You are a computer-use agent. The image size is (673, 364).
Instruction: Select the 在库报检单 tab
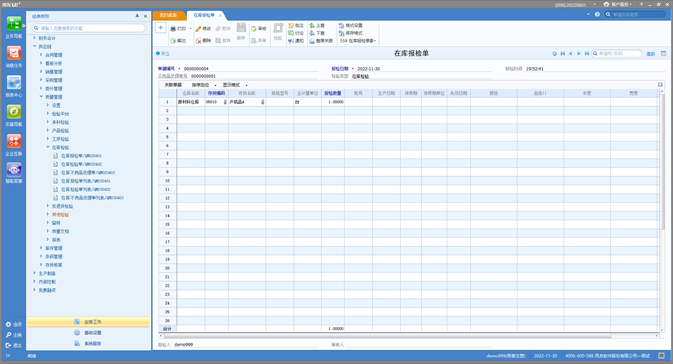204,15
